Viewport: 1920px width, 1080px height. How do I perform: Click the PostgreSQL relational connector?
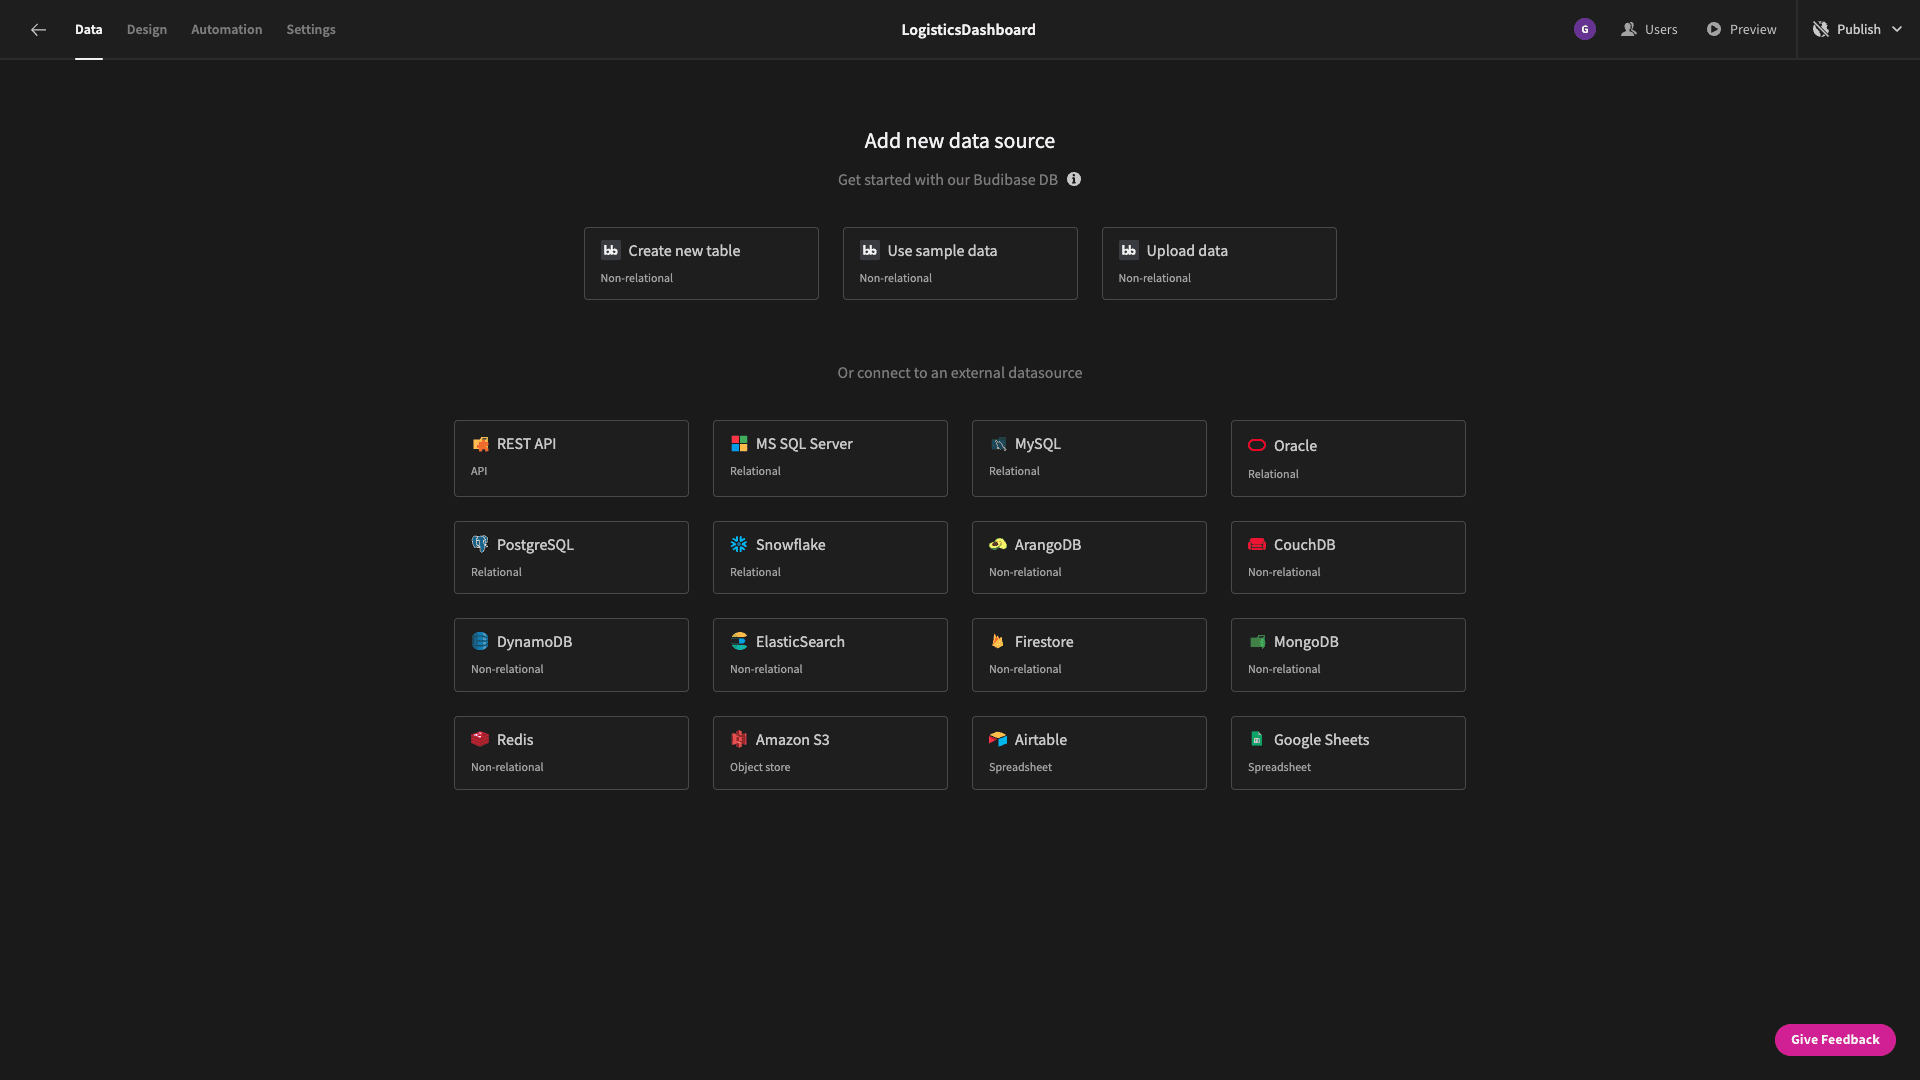point(570,556)
